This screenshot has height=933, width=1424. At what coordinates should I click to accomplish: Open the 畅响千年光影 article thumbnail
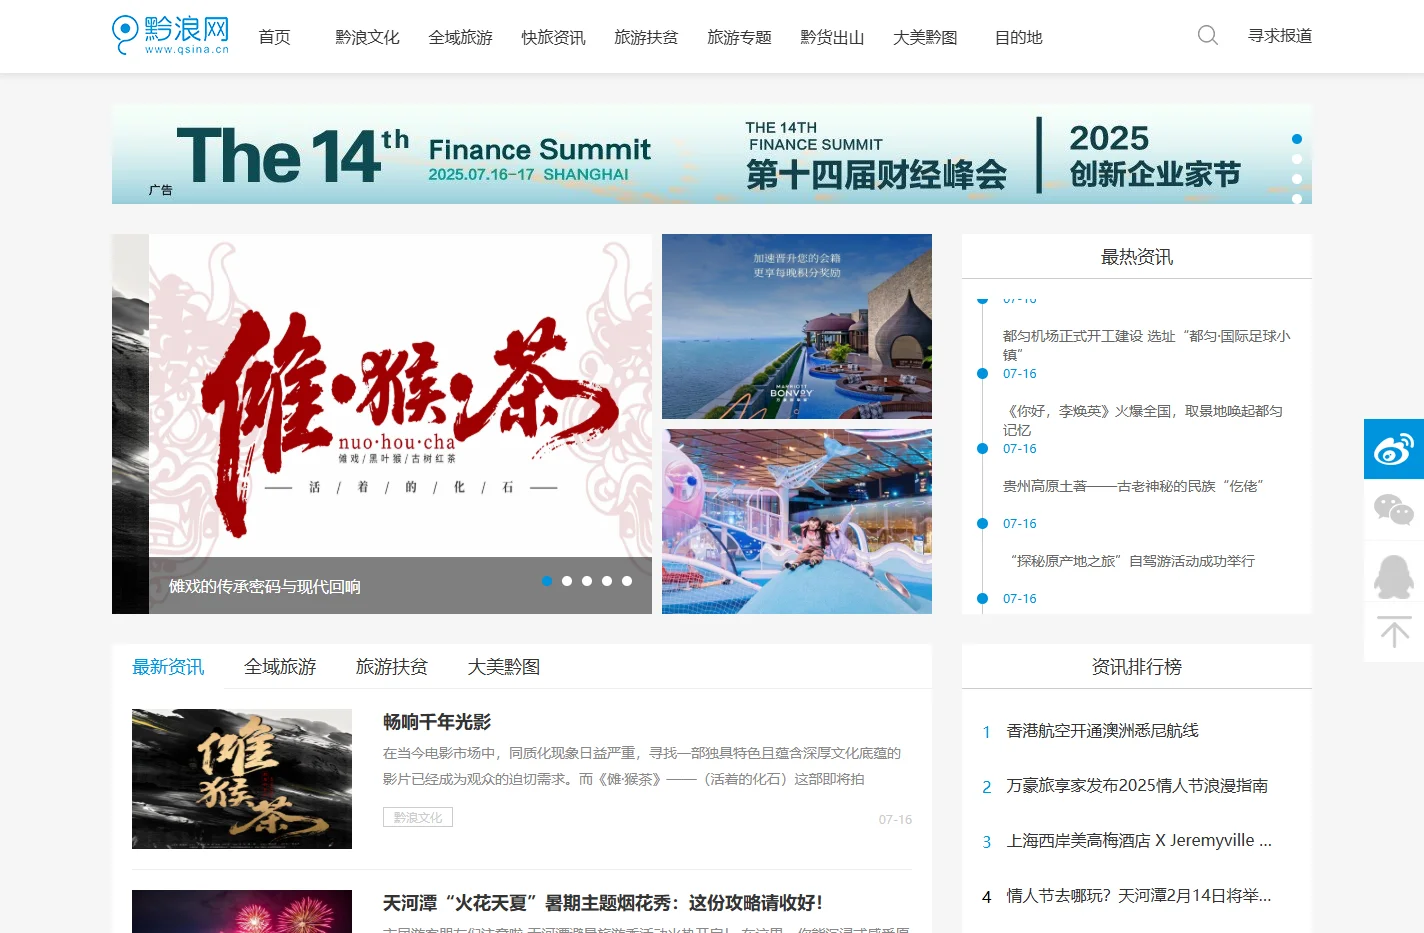point(242,779)
